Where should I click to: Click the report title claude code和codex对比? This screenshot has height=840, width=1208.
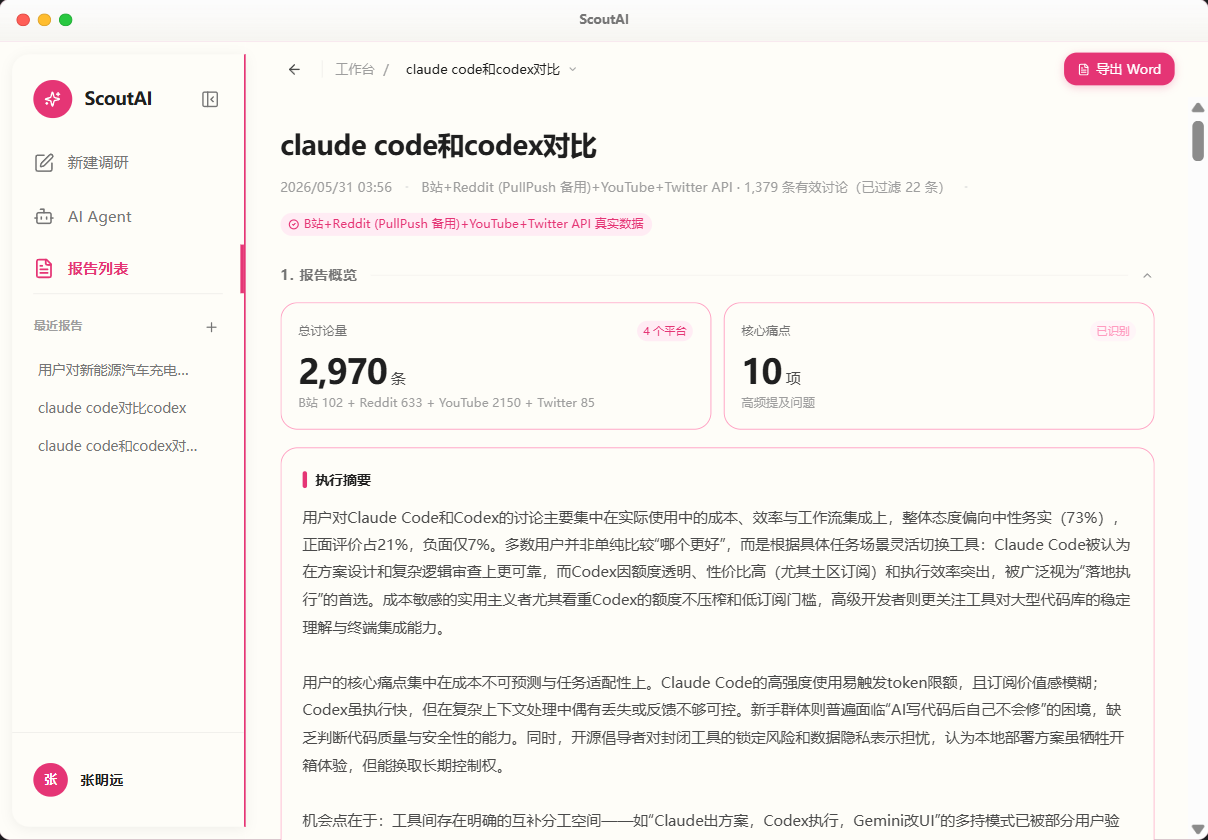click(438, 146)
